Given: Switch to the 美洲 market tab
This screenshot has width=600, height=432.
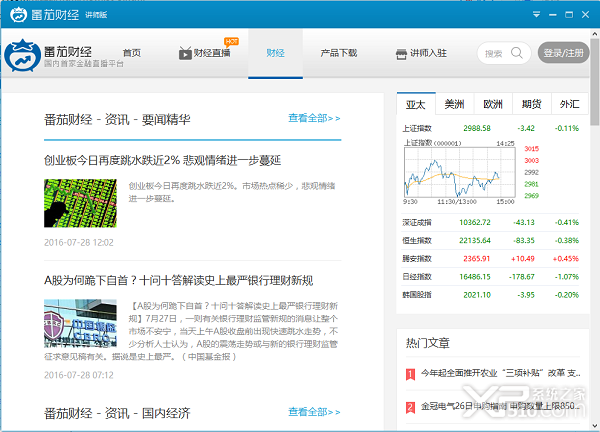Looking at the screenshot, I should pyautogui.click(x=455, y=104).
